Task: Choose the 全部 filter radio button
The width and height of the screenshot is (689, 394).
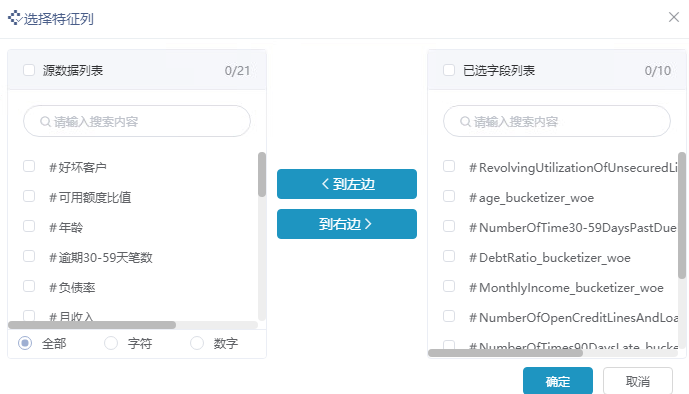Action: point(25,343)
